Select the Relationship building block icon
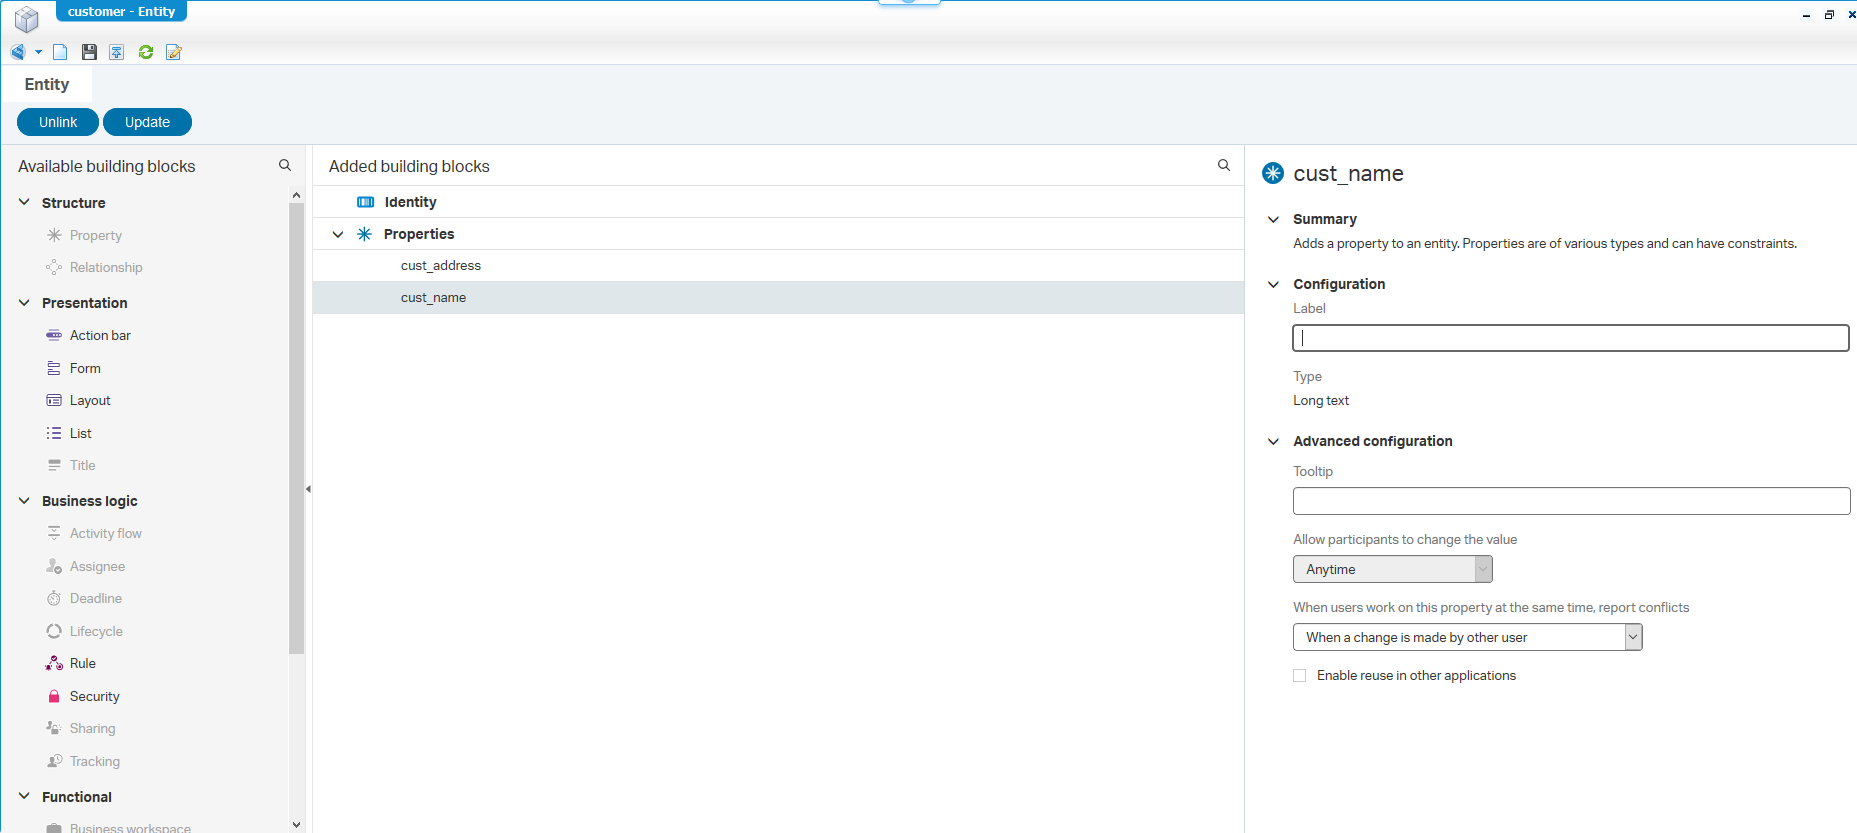Image resolution: width=1857 pixels, height=833 pixels. click(x=54, y=267)
